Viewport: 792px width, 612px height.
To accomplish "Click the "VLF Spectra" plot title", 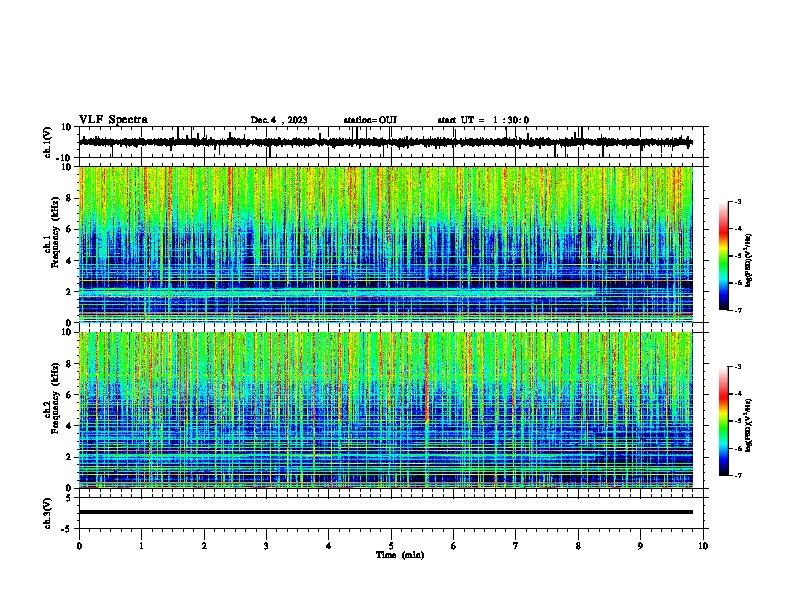I will click(x=113, y=120).
